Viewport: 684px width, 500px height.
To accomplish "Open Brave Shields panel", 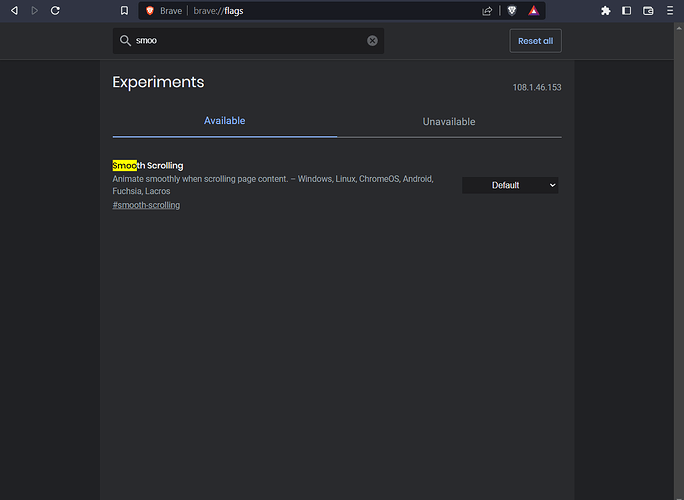I will (512, 10).
